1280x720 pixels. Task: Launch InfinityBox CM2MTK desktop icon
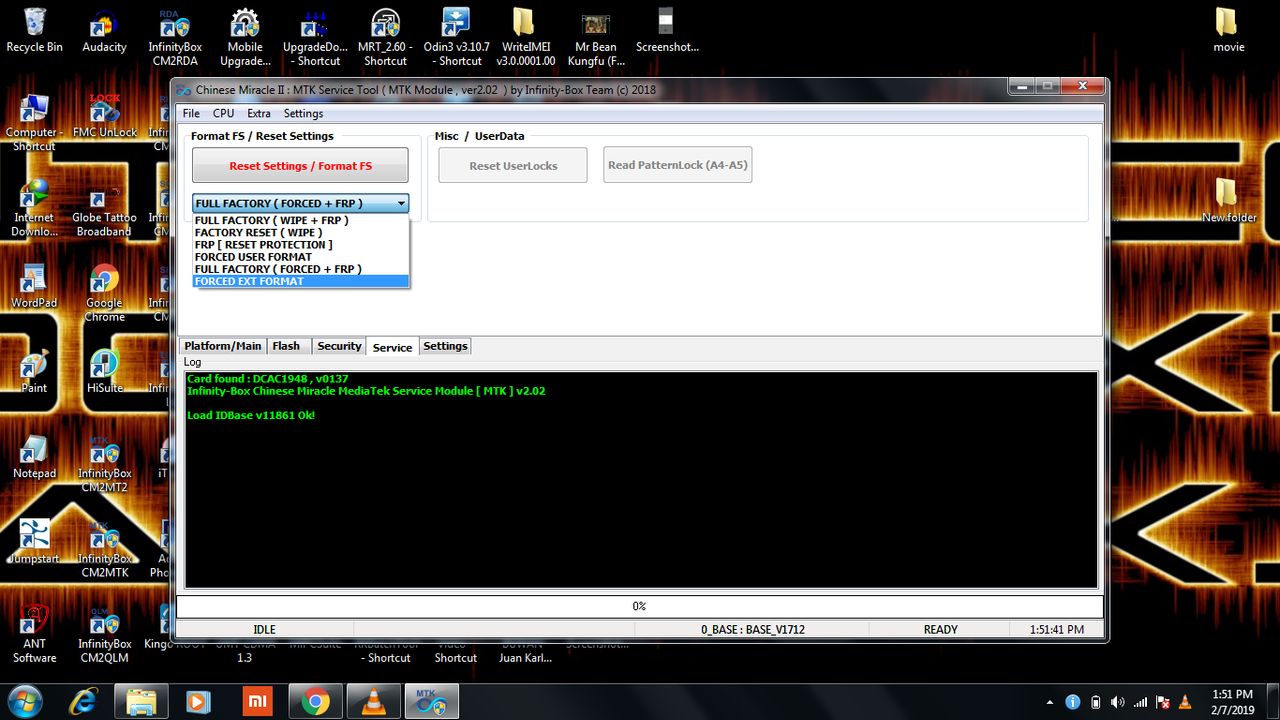tap(104, 548)
